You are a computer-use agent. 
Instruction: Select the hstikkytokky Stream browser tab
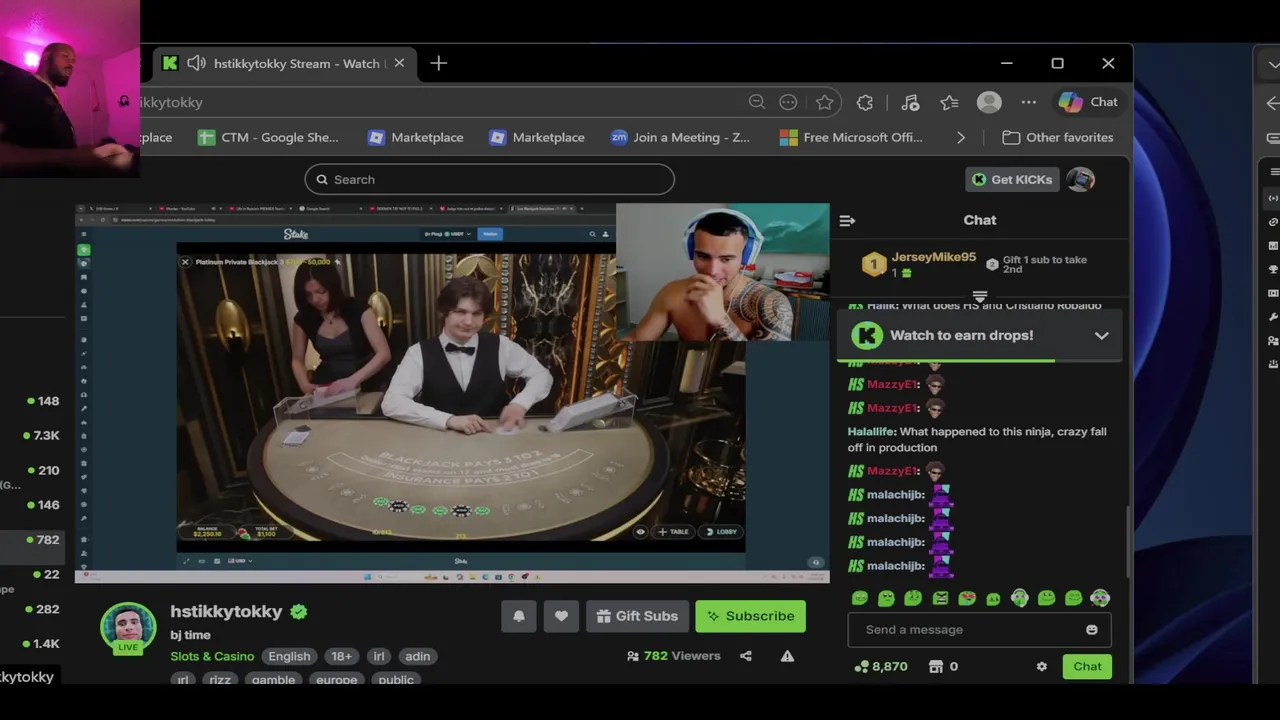coord(285,63)
